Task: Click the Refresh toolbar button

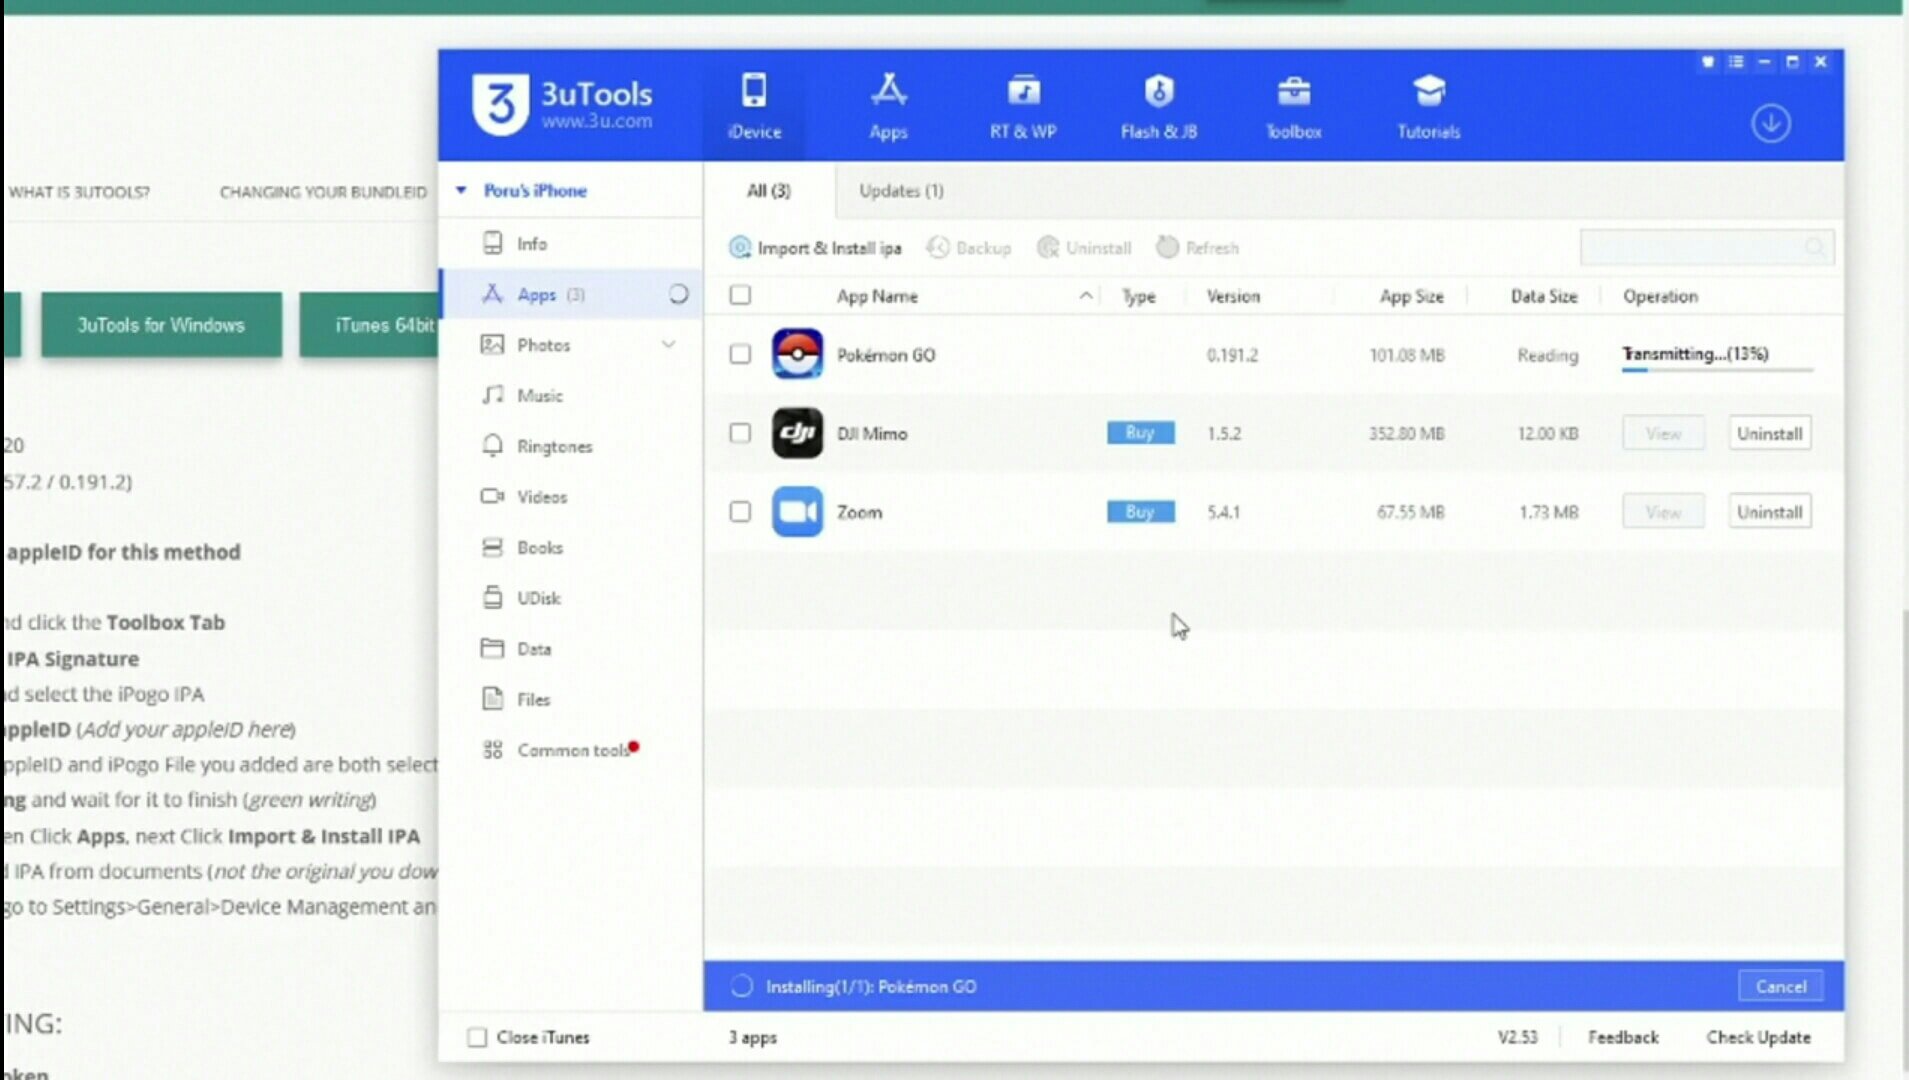Action: (1197, 248)
